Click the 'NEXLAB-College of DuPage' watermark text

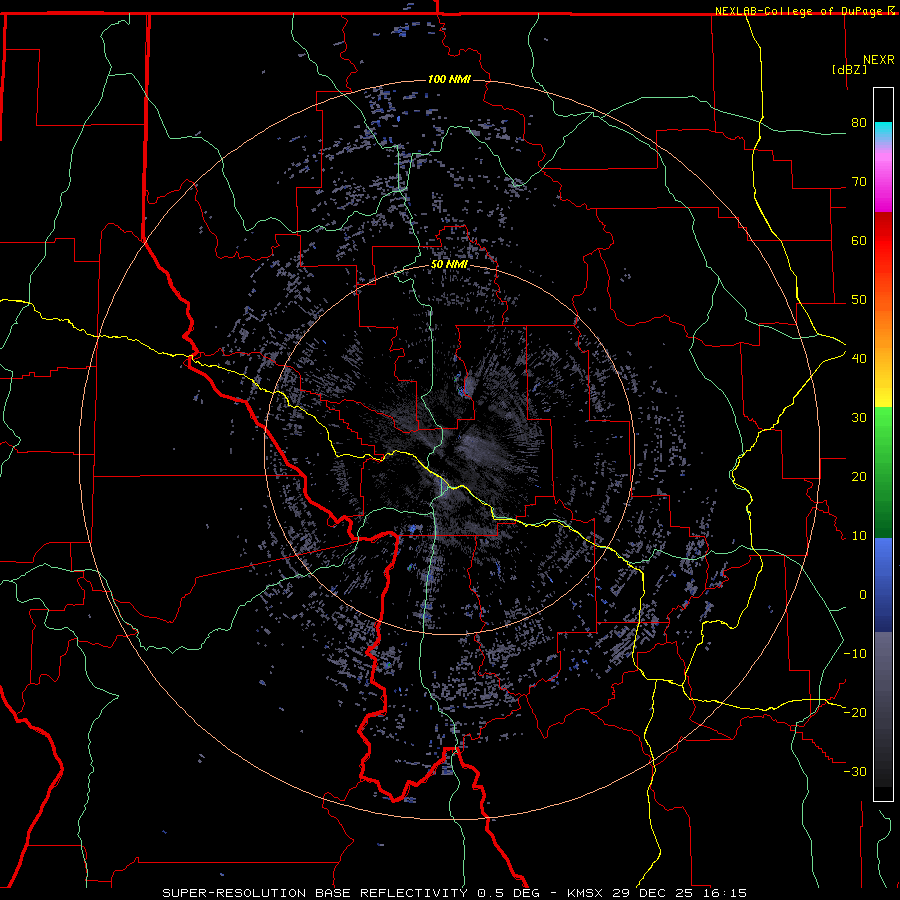point(798,11)
